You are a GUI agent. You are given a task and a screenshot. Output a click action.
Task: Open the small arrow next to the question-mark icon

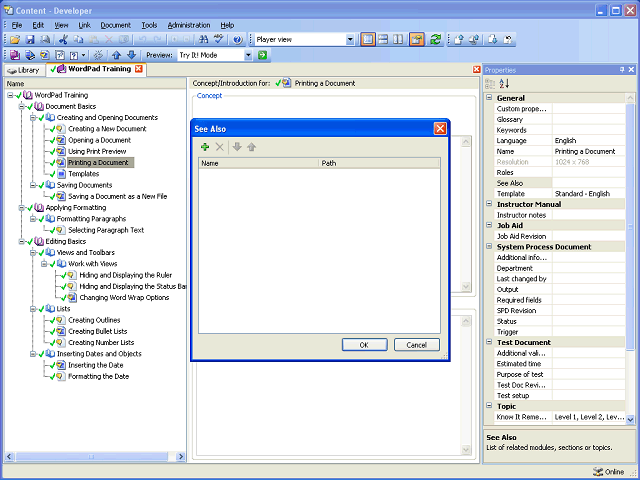(x=83, y=55)
